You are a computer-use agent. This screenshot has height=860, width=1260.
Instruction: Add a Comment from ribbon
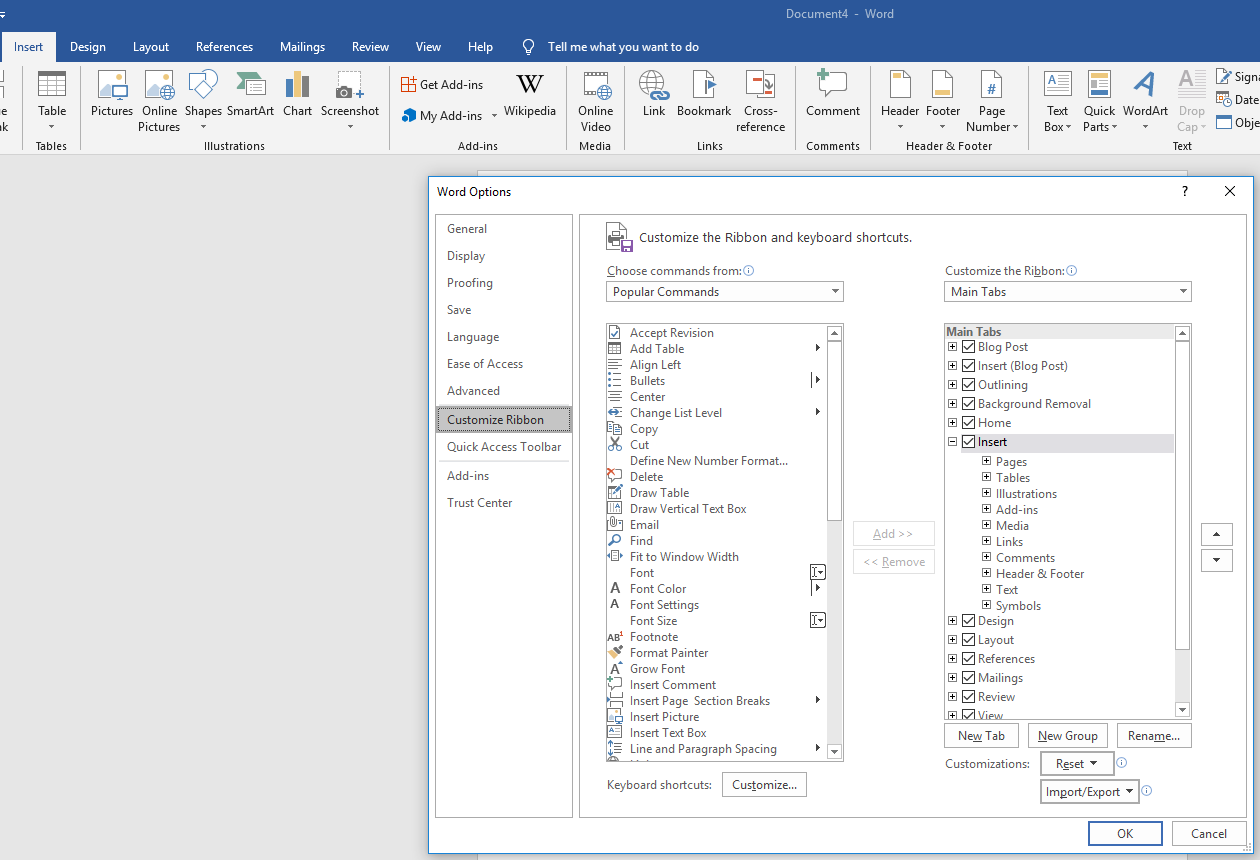(x=833, y=95)
